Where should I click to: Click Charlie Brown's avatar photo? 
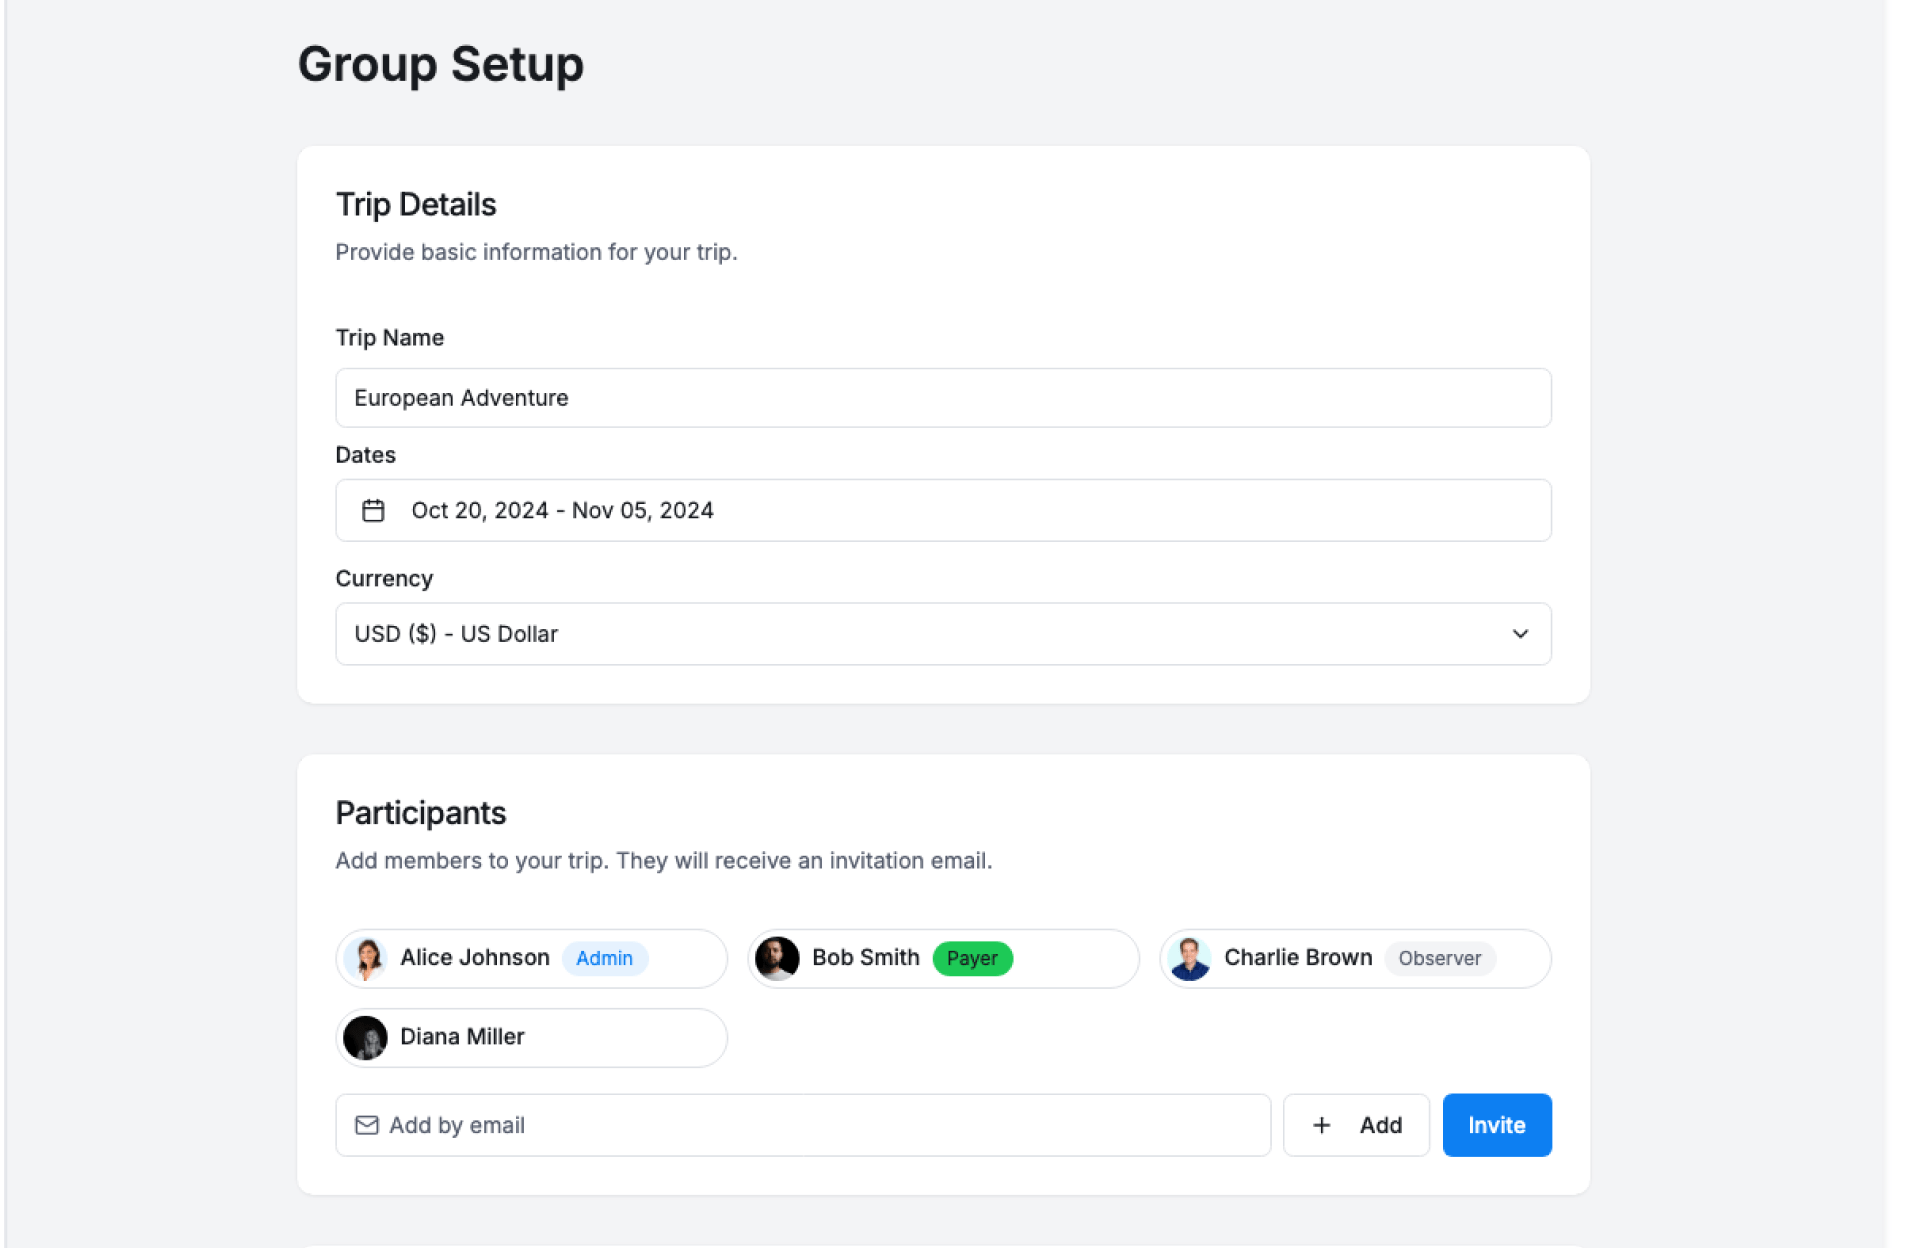point(1189,958)
